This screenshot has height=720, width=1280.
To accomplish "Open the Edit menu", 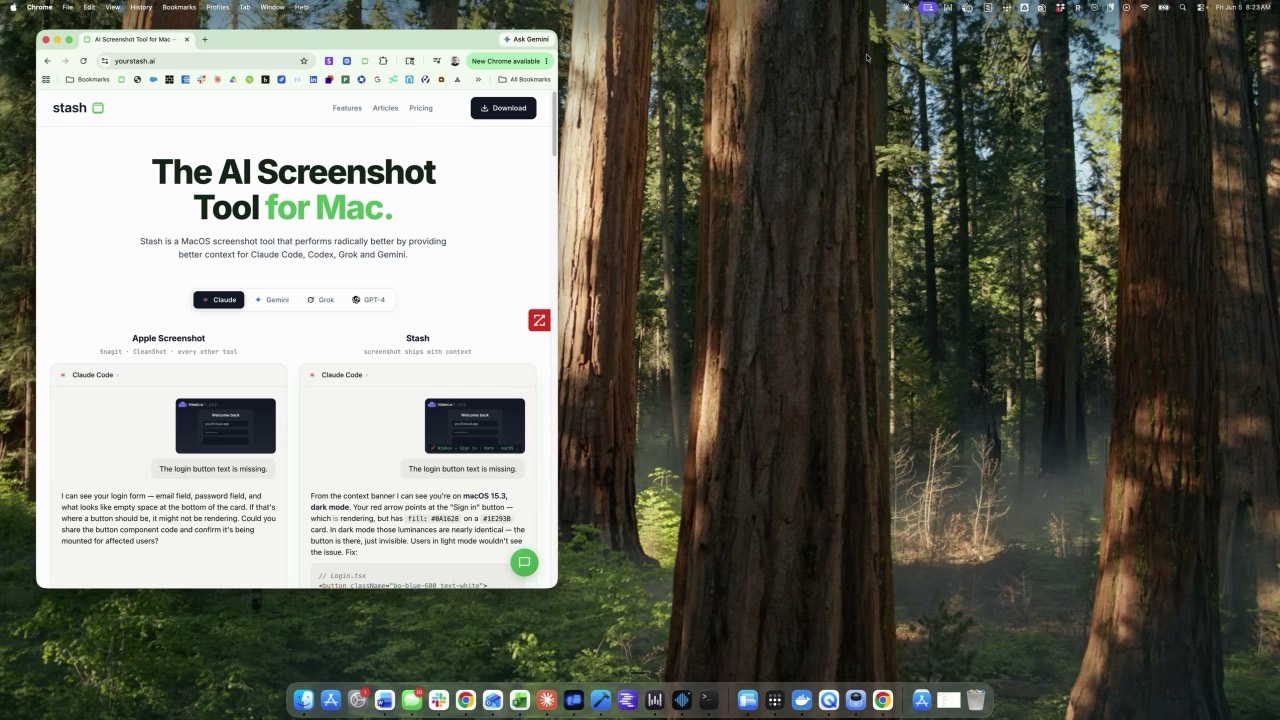I will click(89, 7).
